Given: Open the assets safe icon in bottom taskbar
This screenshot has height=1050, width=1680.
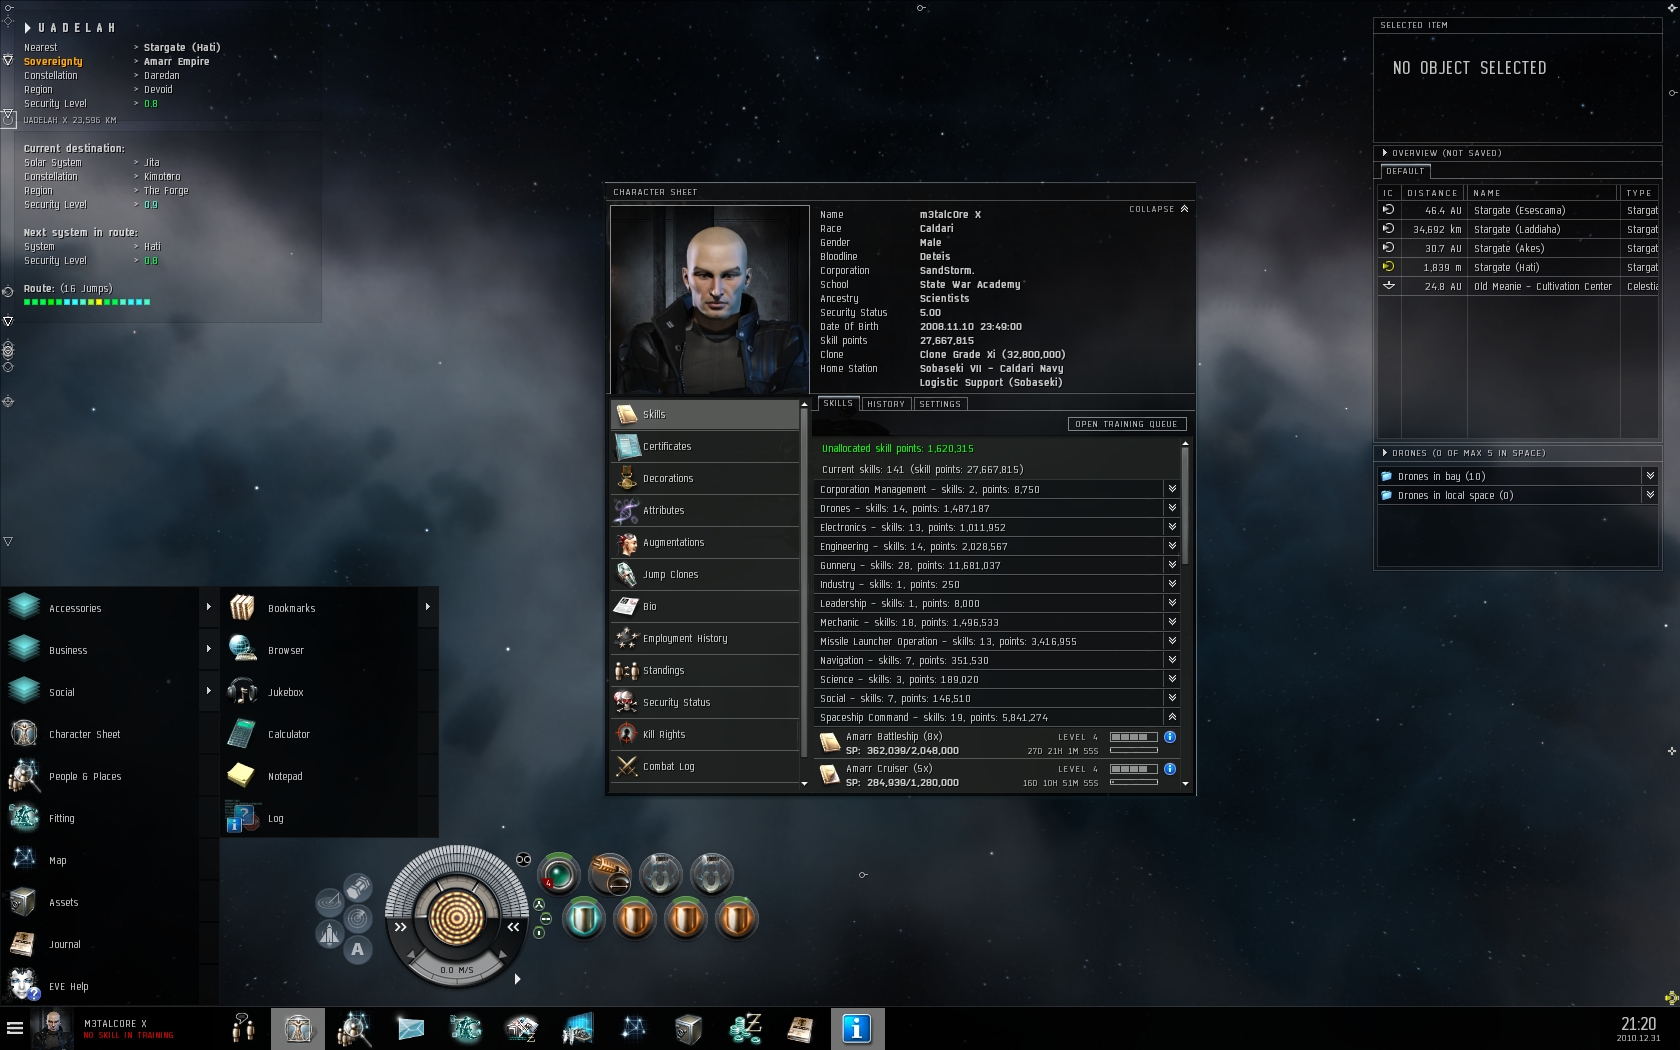Looking at the screenshot, I should (689, 1028).
